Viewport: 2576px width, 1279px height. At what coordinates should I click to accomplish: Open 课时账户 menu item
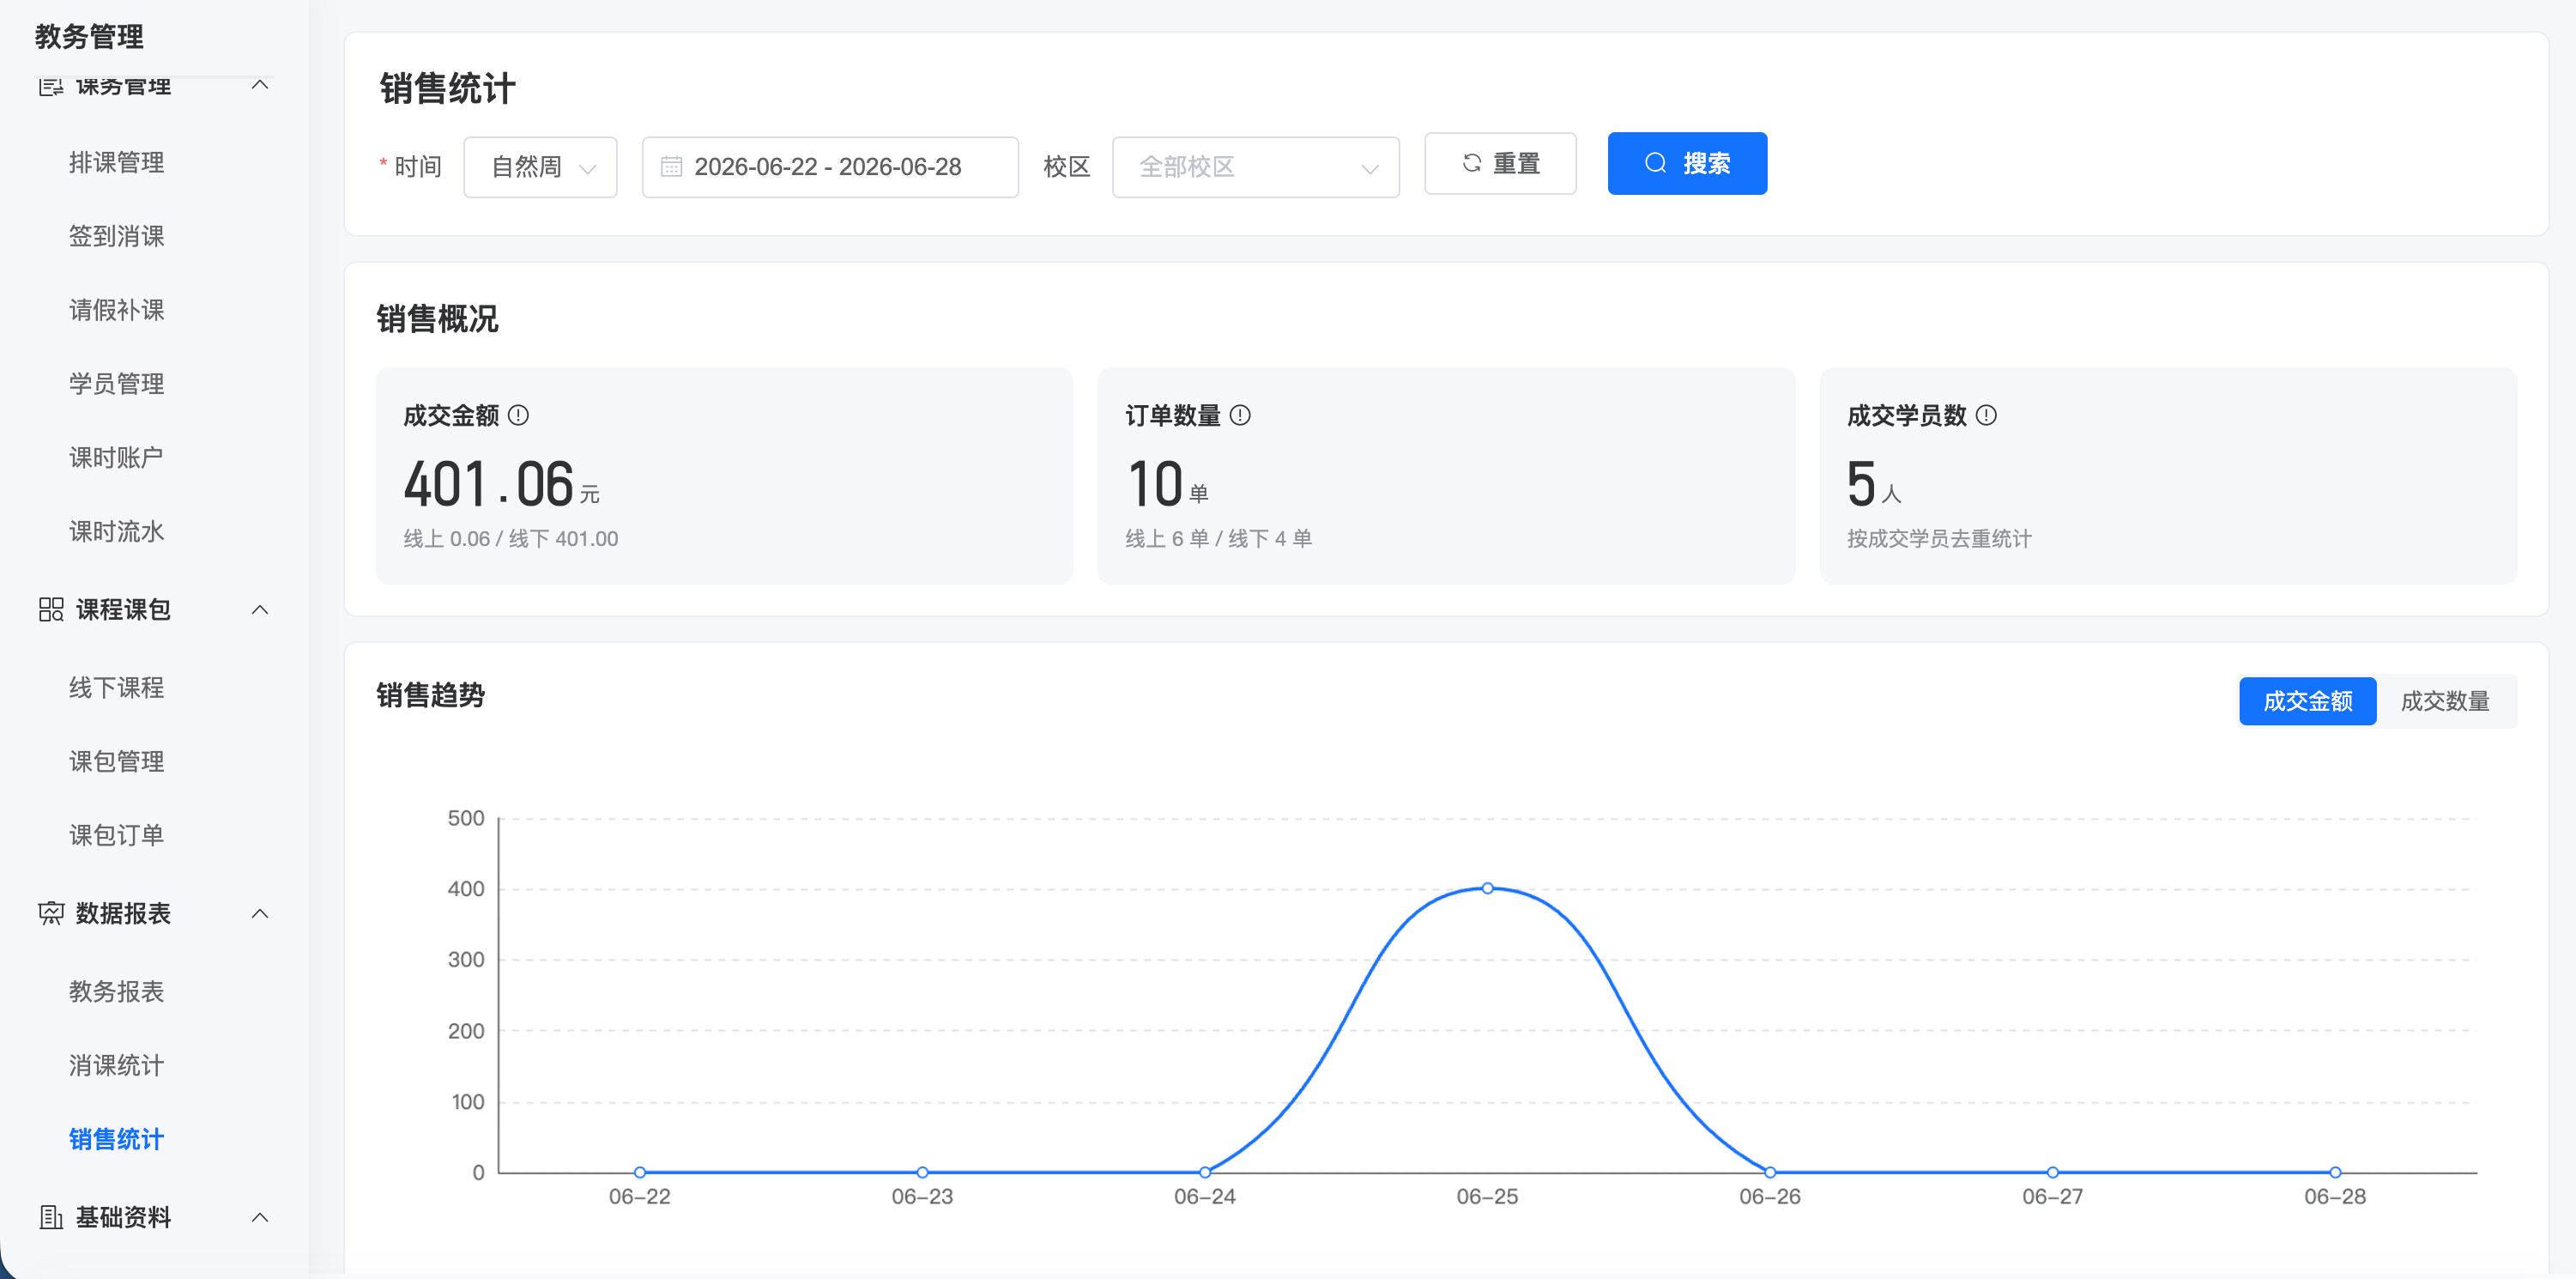coord(116,457)
